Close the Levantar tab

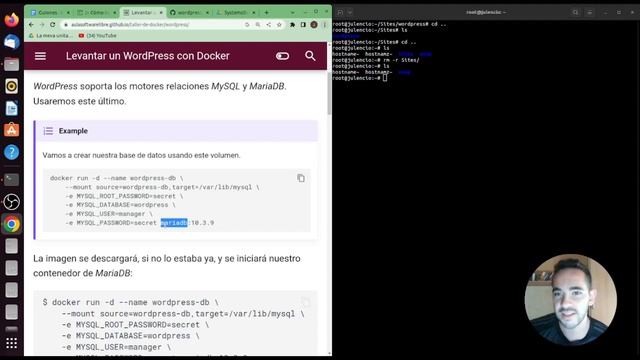161,13
